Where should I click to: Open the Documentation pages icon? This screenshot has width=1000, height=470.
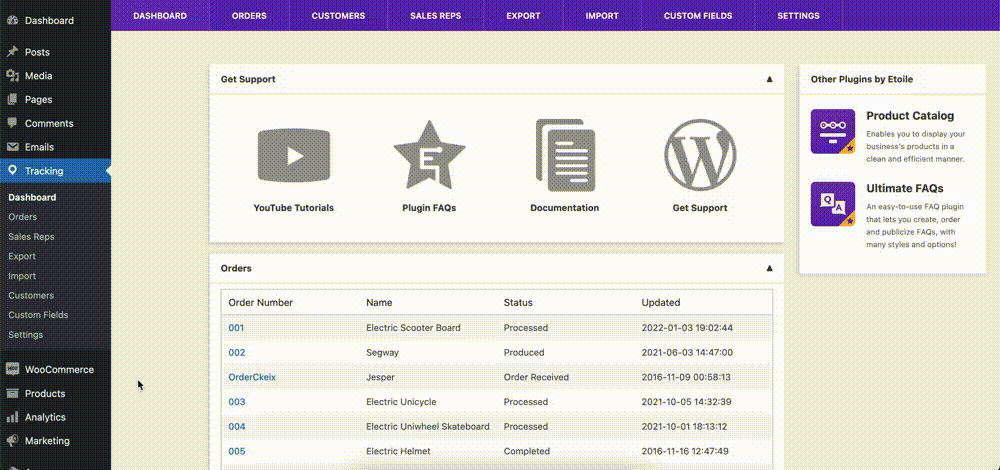(565, 155)
